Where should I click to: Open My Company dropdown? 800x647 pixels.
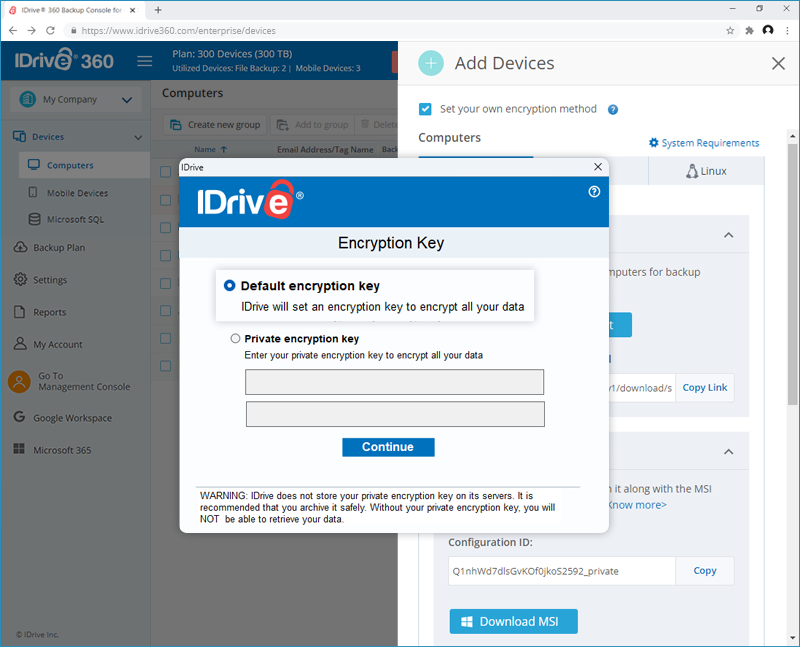pyautogui.click(x=76, y=99)
